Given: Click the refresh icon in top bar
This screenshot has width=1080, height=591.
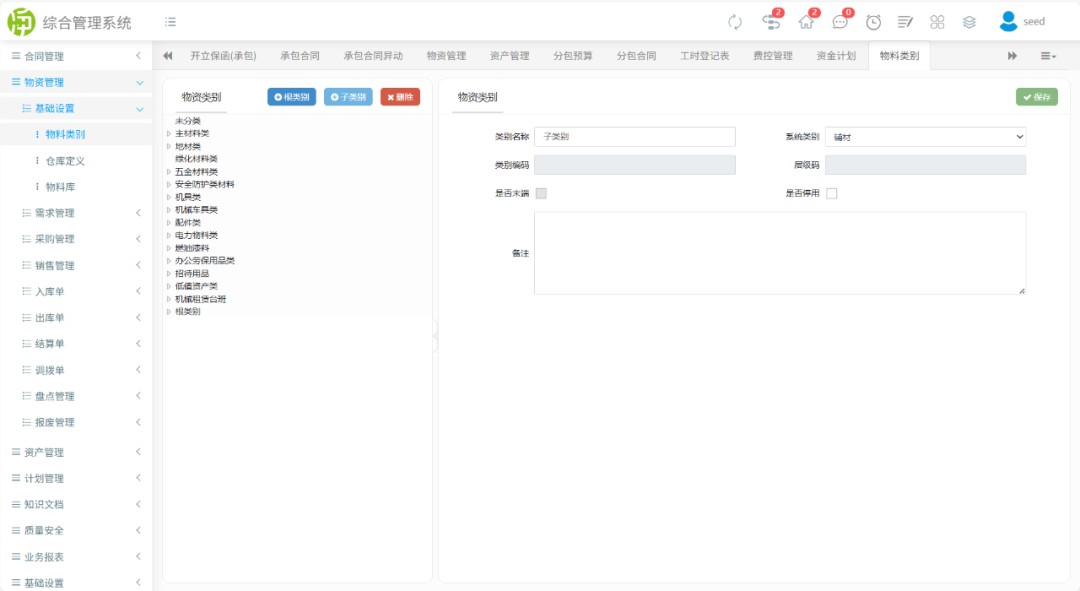Looking at the screenshot, I should [x=735, y=22].
